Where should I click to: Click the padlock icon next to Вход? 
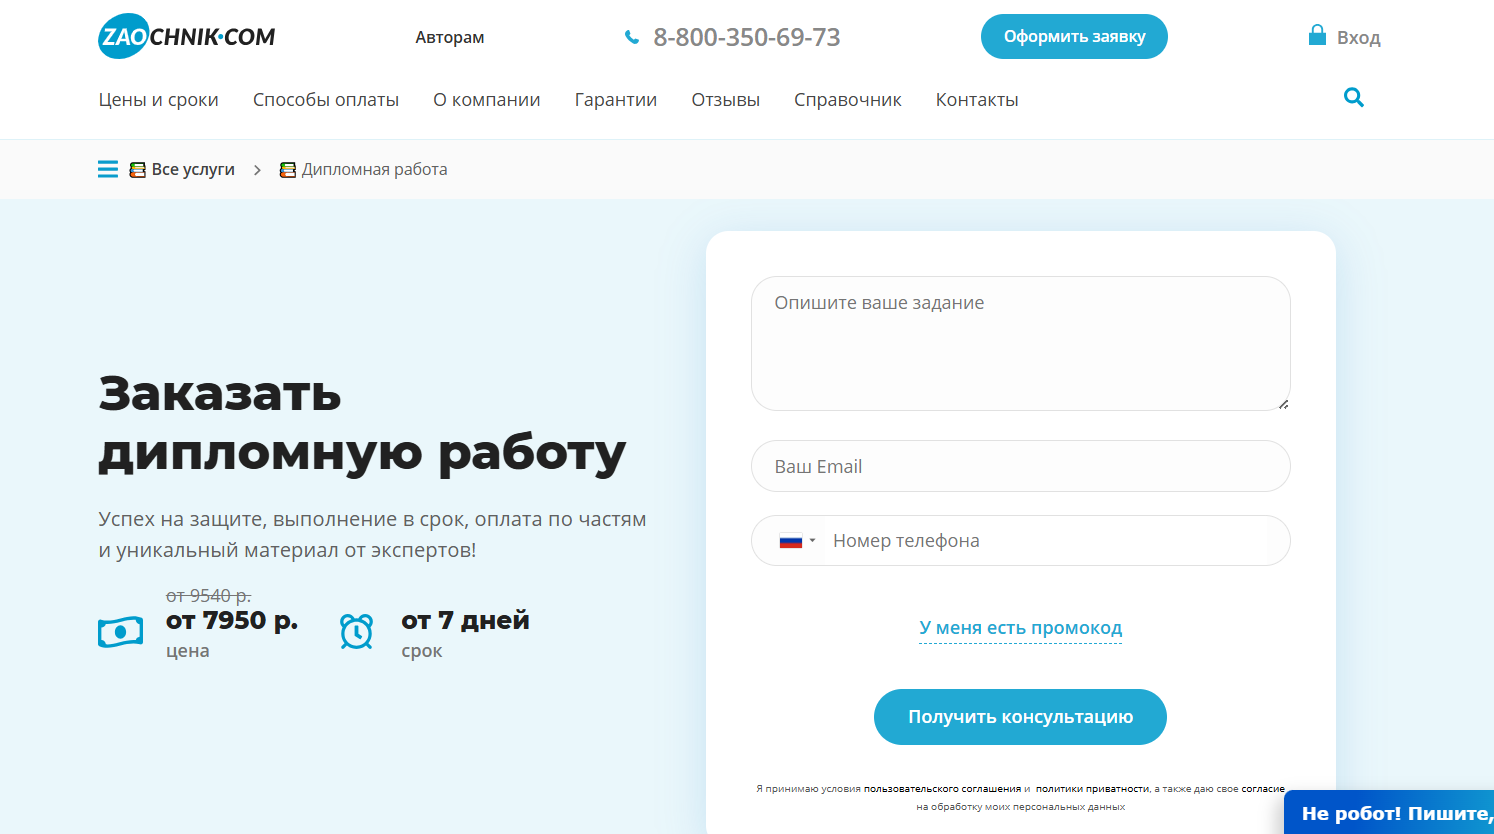click(1317, 34)
